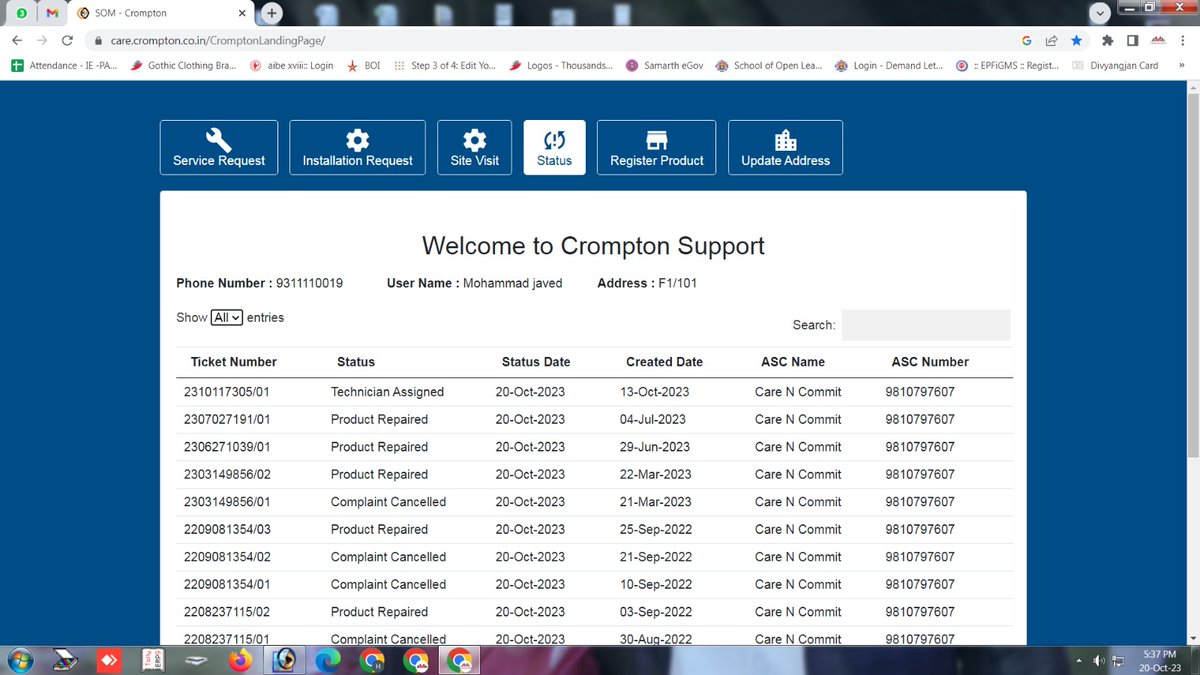Open the Samarth eGov bookmark
The height and width of the screenshot is (675, 1200).
[665, 65]
